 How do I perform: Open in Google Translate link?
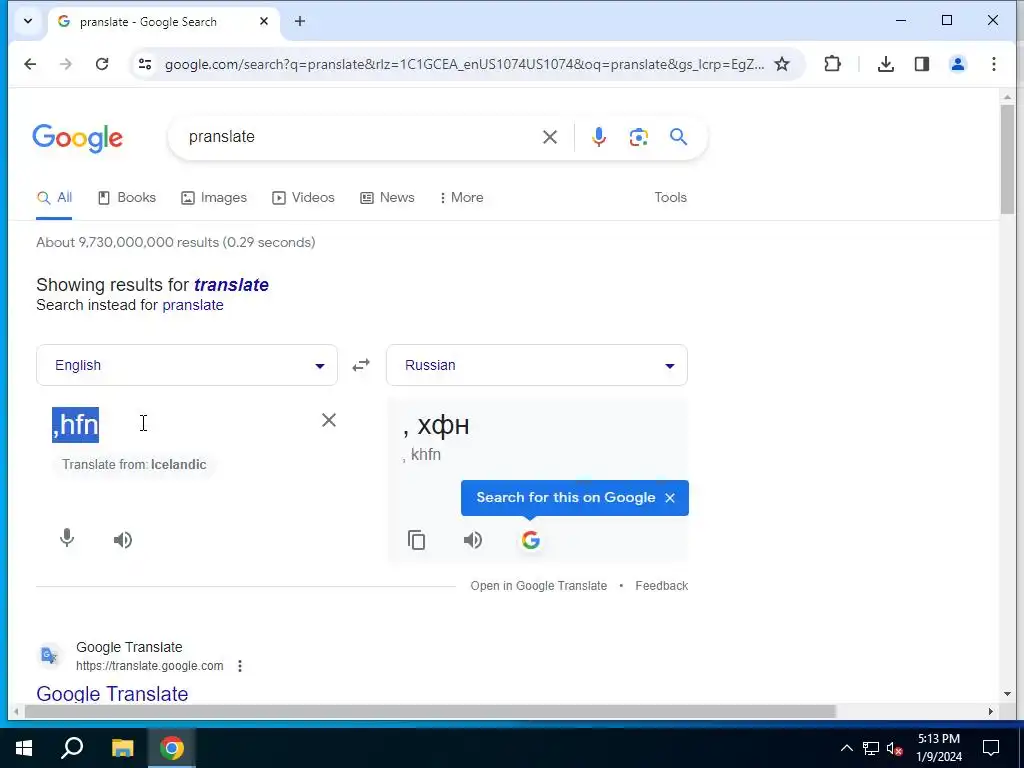tap(539, 586)
